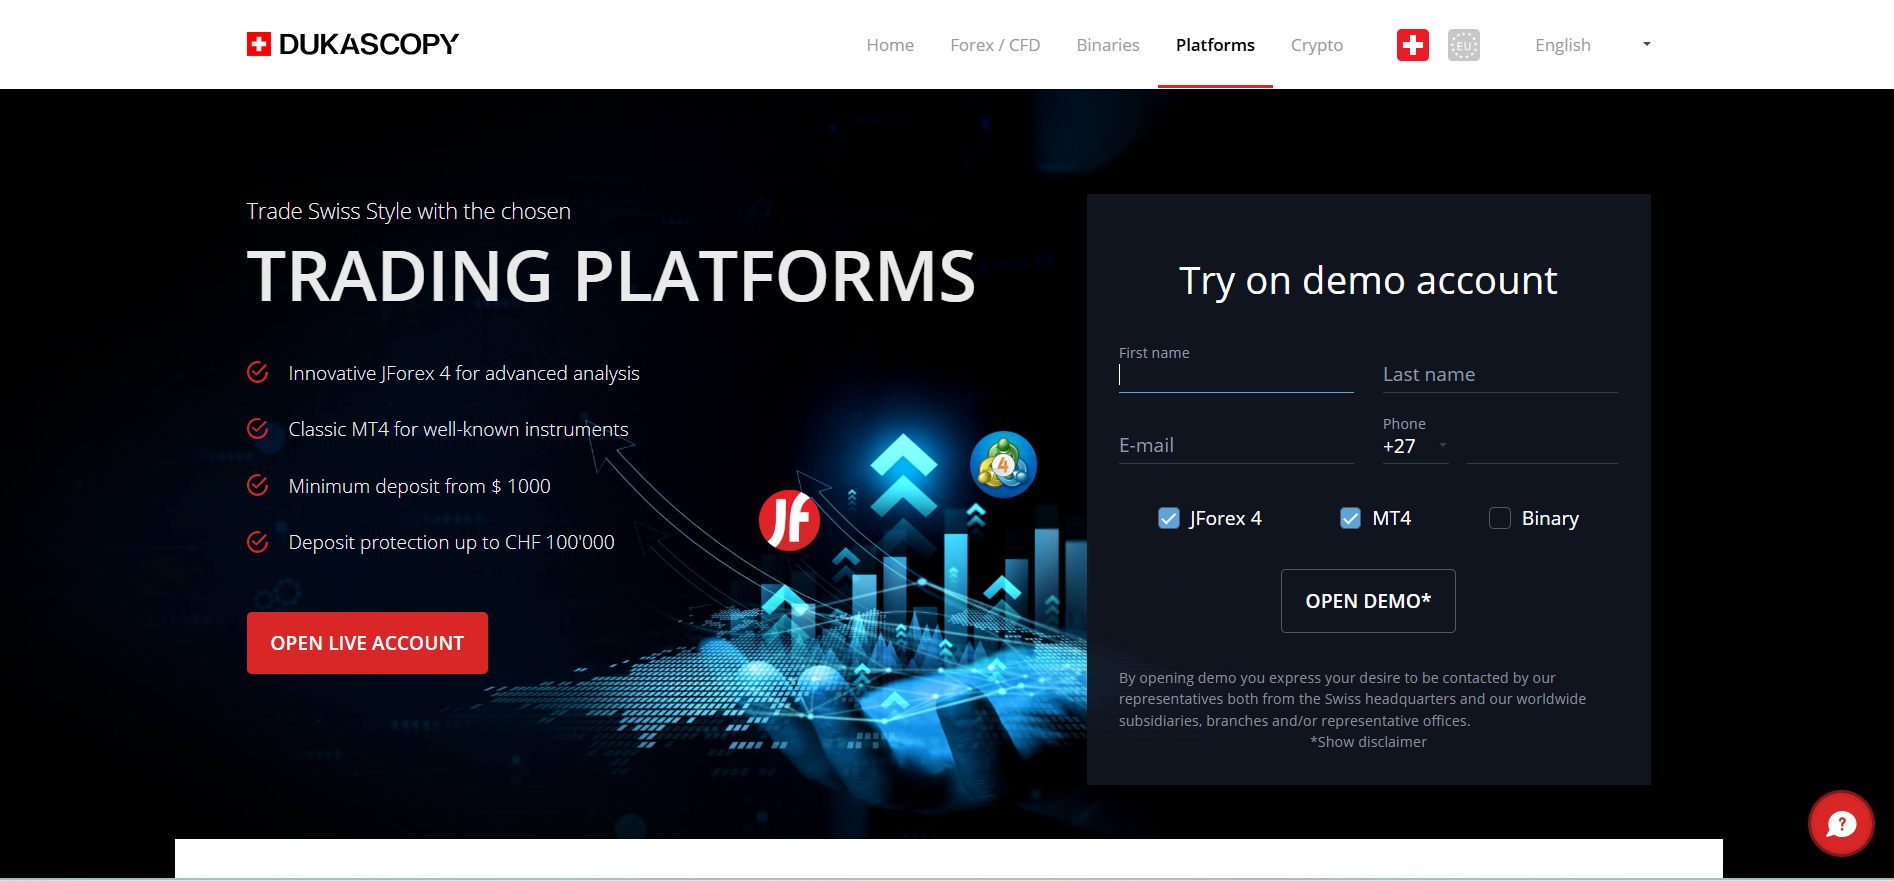Open the +27 phone country code dropdown
1894x881 pixels.
[x=1415, y=446]
